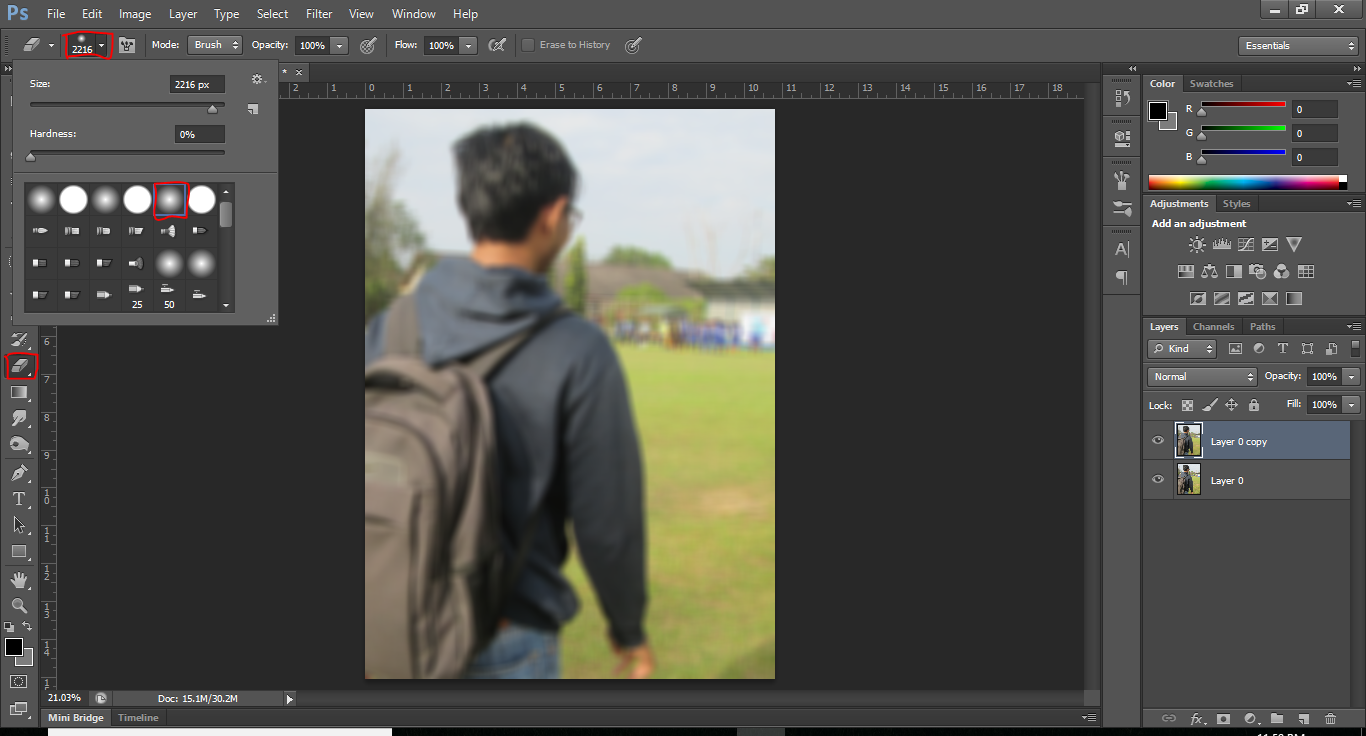Viewport: 1366px width, 736px height.
Task: Select the Eraser tool in the toolbox
Action: 20,366
